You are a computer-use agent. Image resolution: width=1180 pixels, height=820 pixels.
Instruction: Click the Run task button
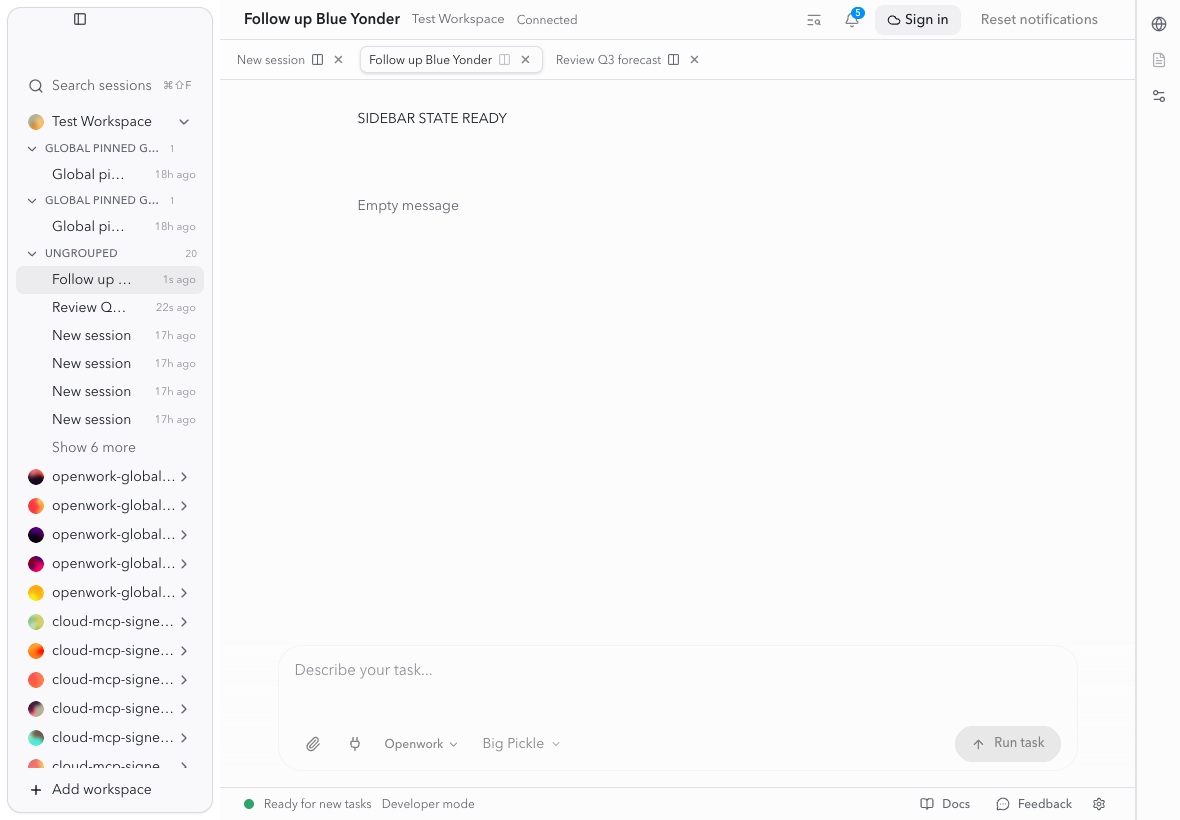click(x=1008, y=743)
